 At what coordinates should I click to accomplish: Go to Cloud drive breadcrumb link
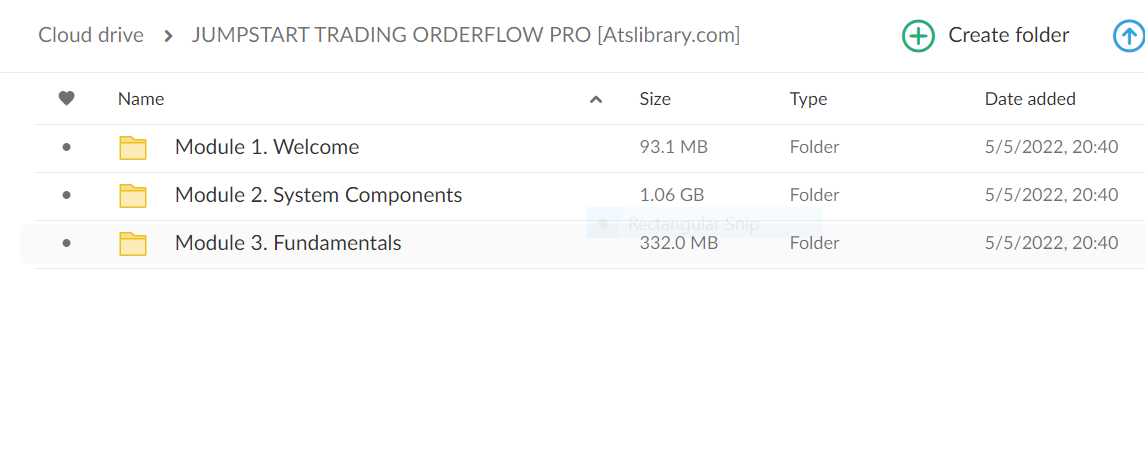(x=91, y=35)
